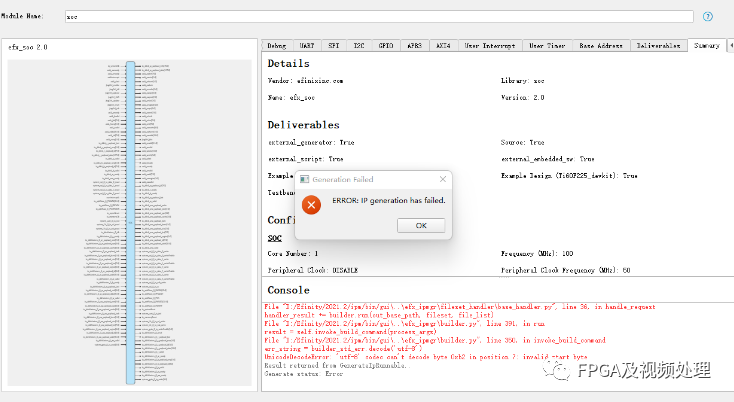Click the Generation Failed dialog window icon
Viewport: 734px width, 402px height.
304,179
